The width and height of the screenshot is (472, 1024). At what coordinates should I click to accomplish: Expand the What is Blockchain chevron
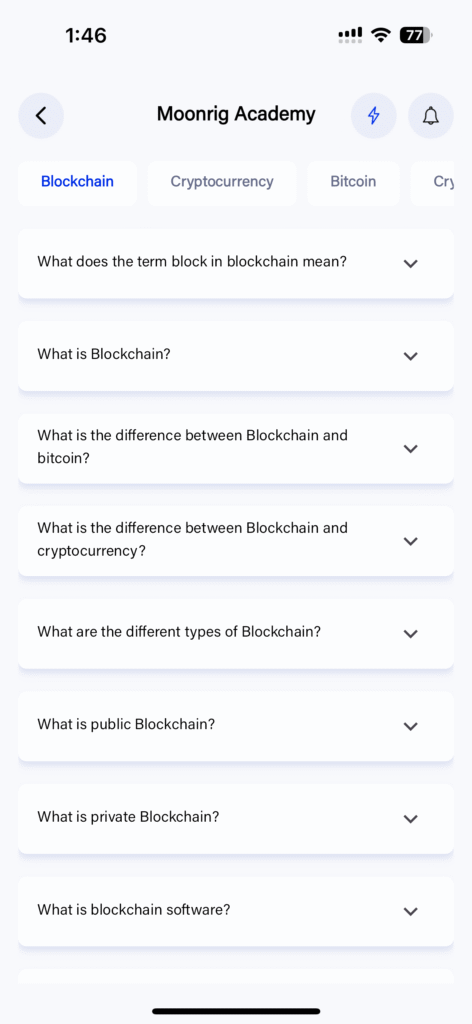point(411,356)
